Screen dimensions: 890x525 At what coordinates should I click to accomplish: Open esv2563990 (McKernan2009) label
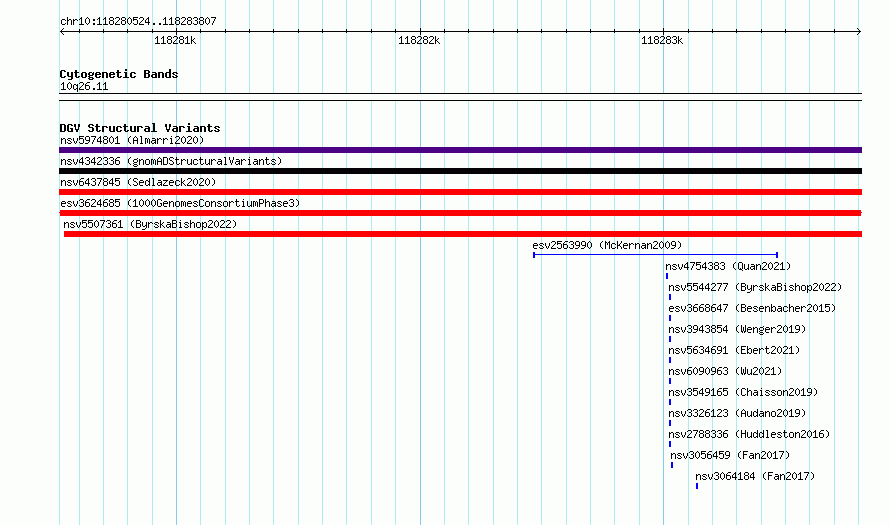click(607, 245)
